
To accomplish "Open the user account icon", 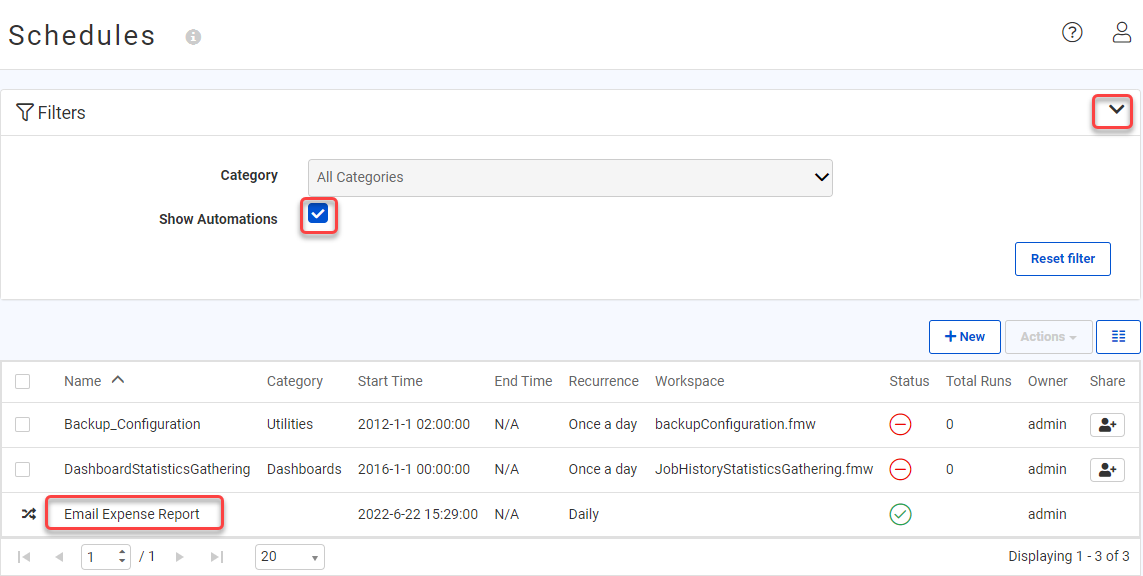I will click(x=1121, y=32).
